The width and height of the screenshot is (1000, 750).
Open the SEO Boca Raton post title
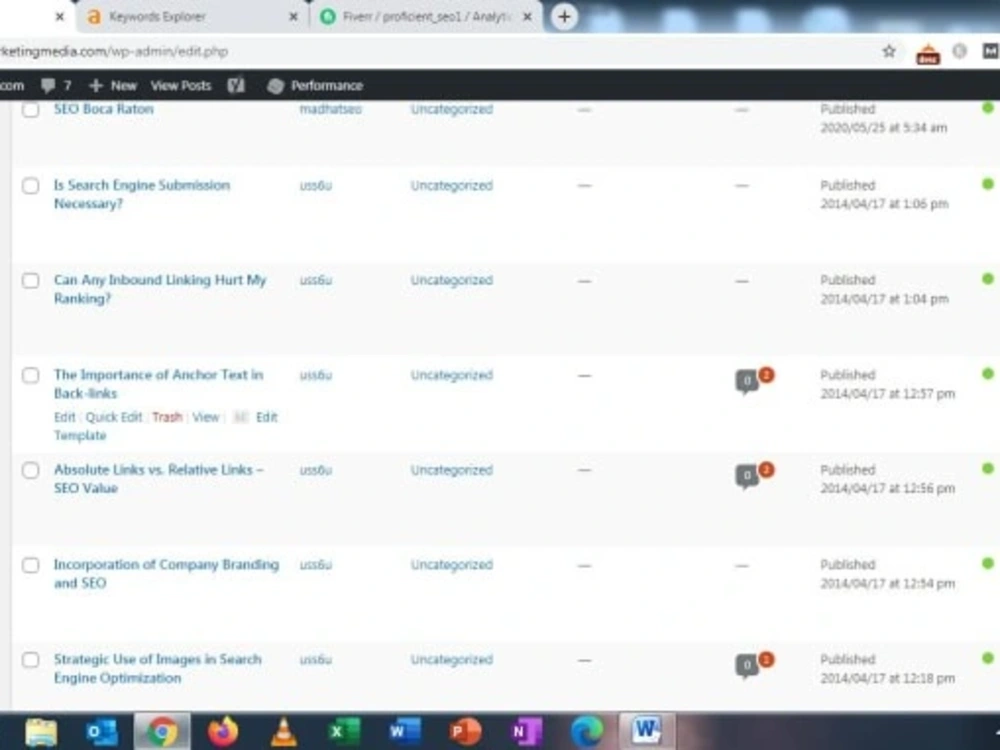pyautogui.click(x=103, y=109)
